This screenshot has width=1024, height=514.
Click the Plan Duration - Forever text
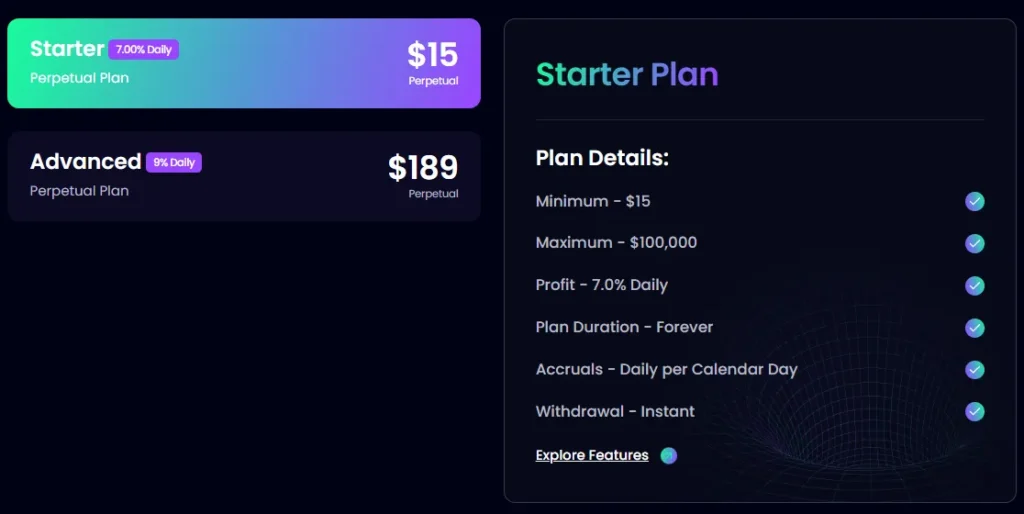[624, 328]
